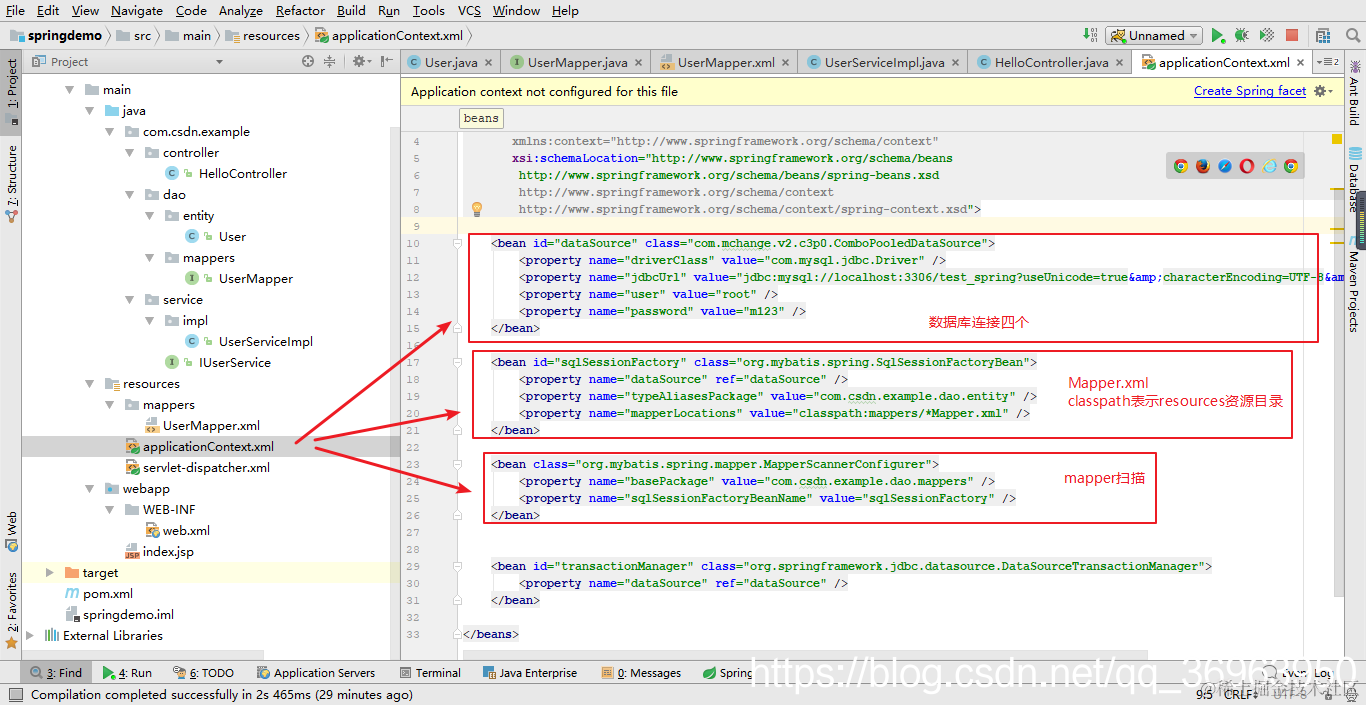Show hidden editor tabs list dropdown
Screen dimensions: 1366x705
[1328, 62]
